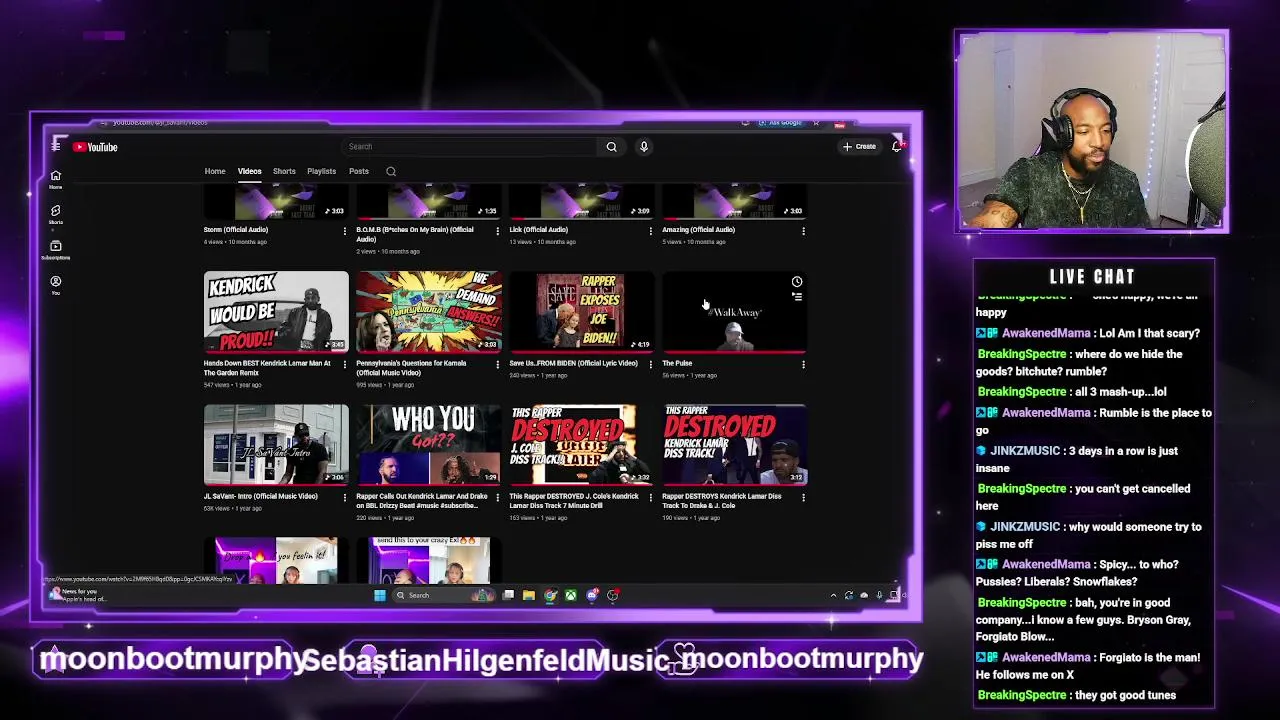Open Storm (Official Audio) title link
Image resolution: width=1280 pixels, height=720 pixels.
point(236,230)
